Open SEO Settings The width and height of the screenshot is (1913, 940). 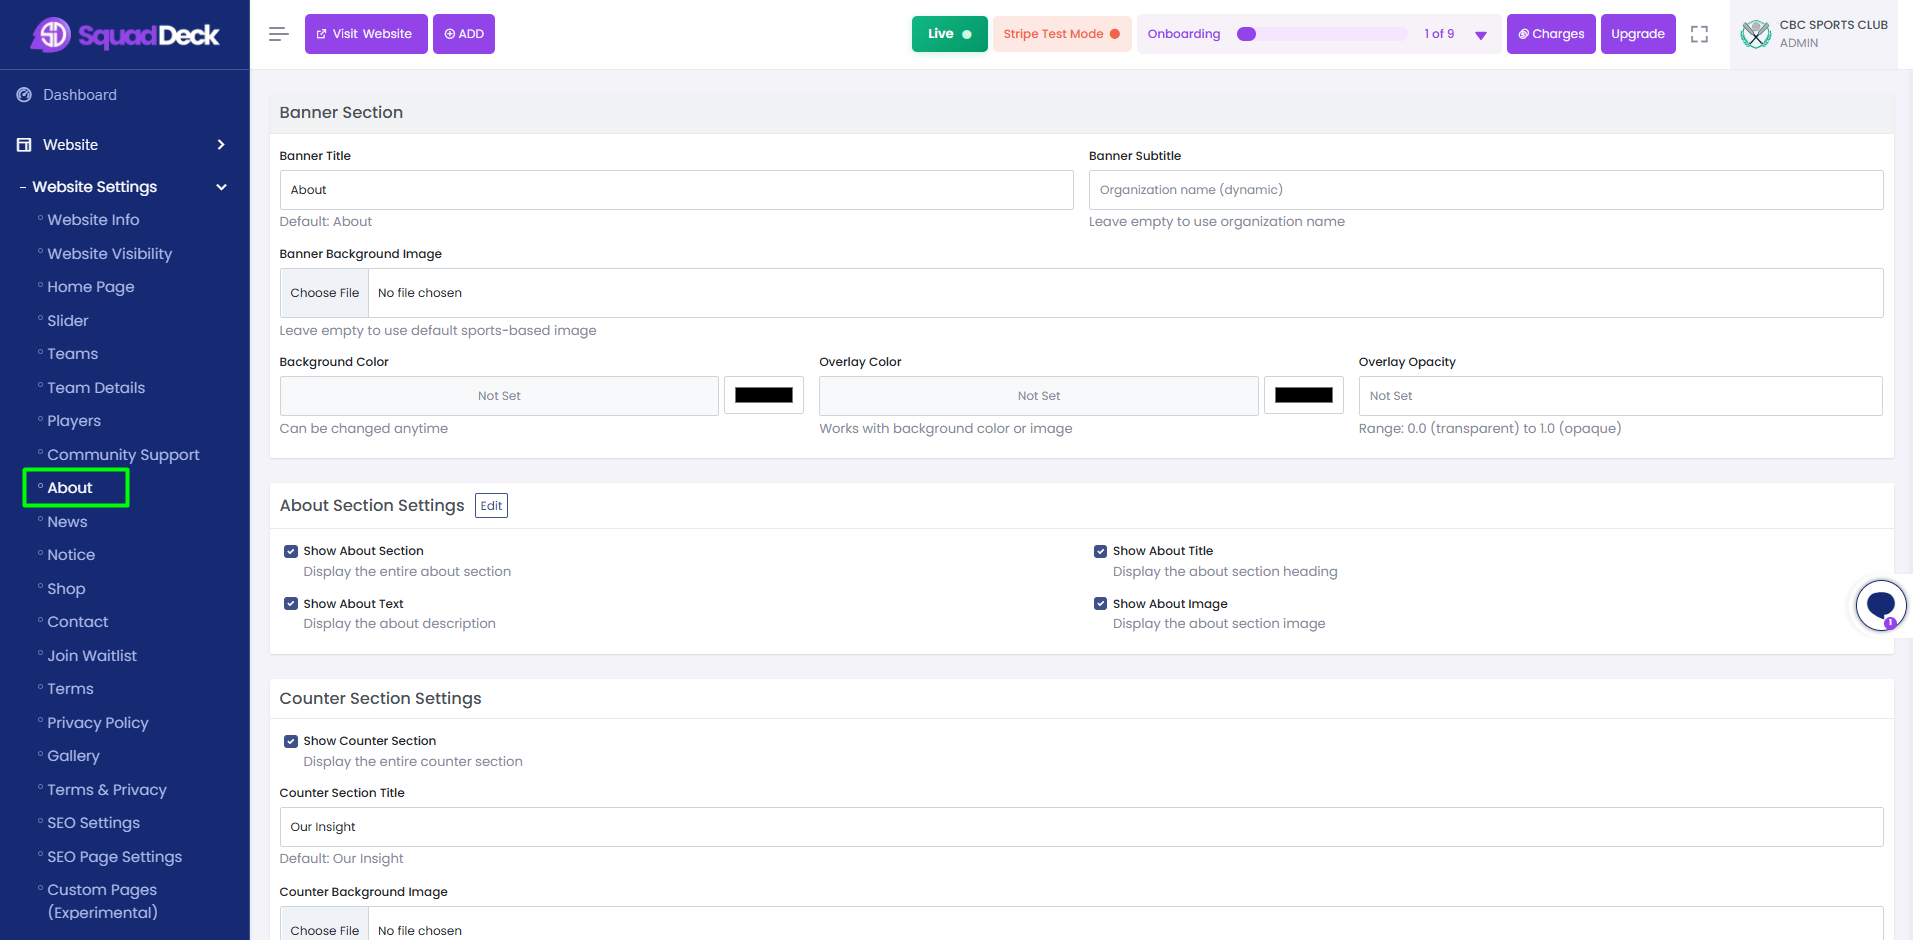click(94, 823)
